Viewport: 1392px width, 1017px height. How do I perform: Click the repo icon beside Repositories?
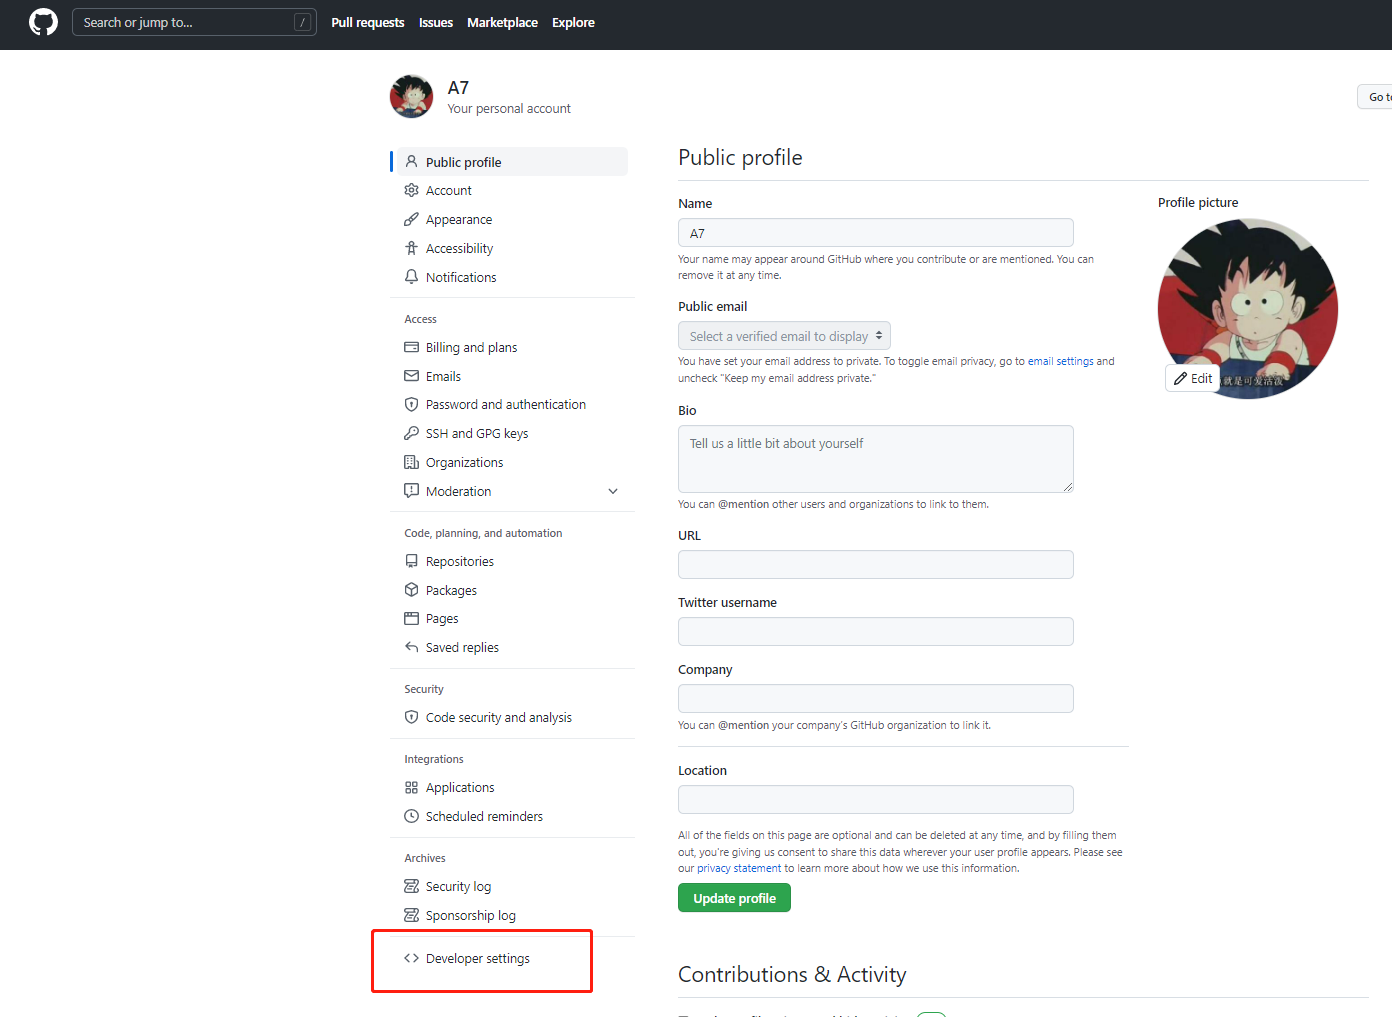[411, 561]
